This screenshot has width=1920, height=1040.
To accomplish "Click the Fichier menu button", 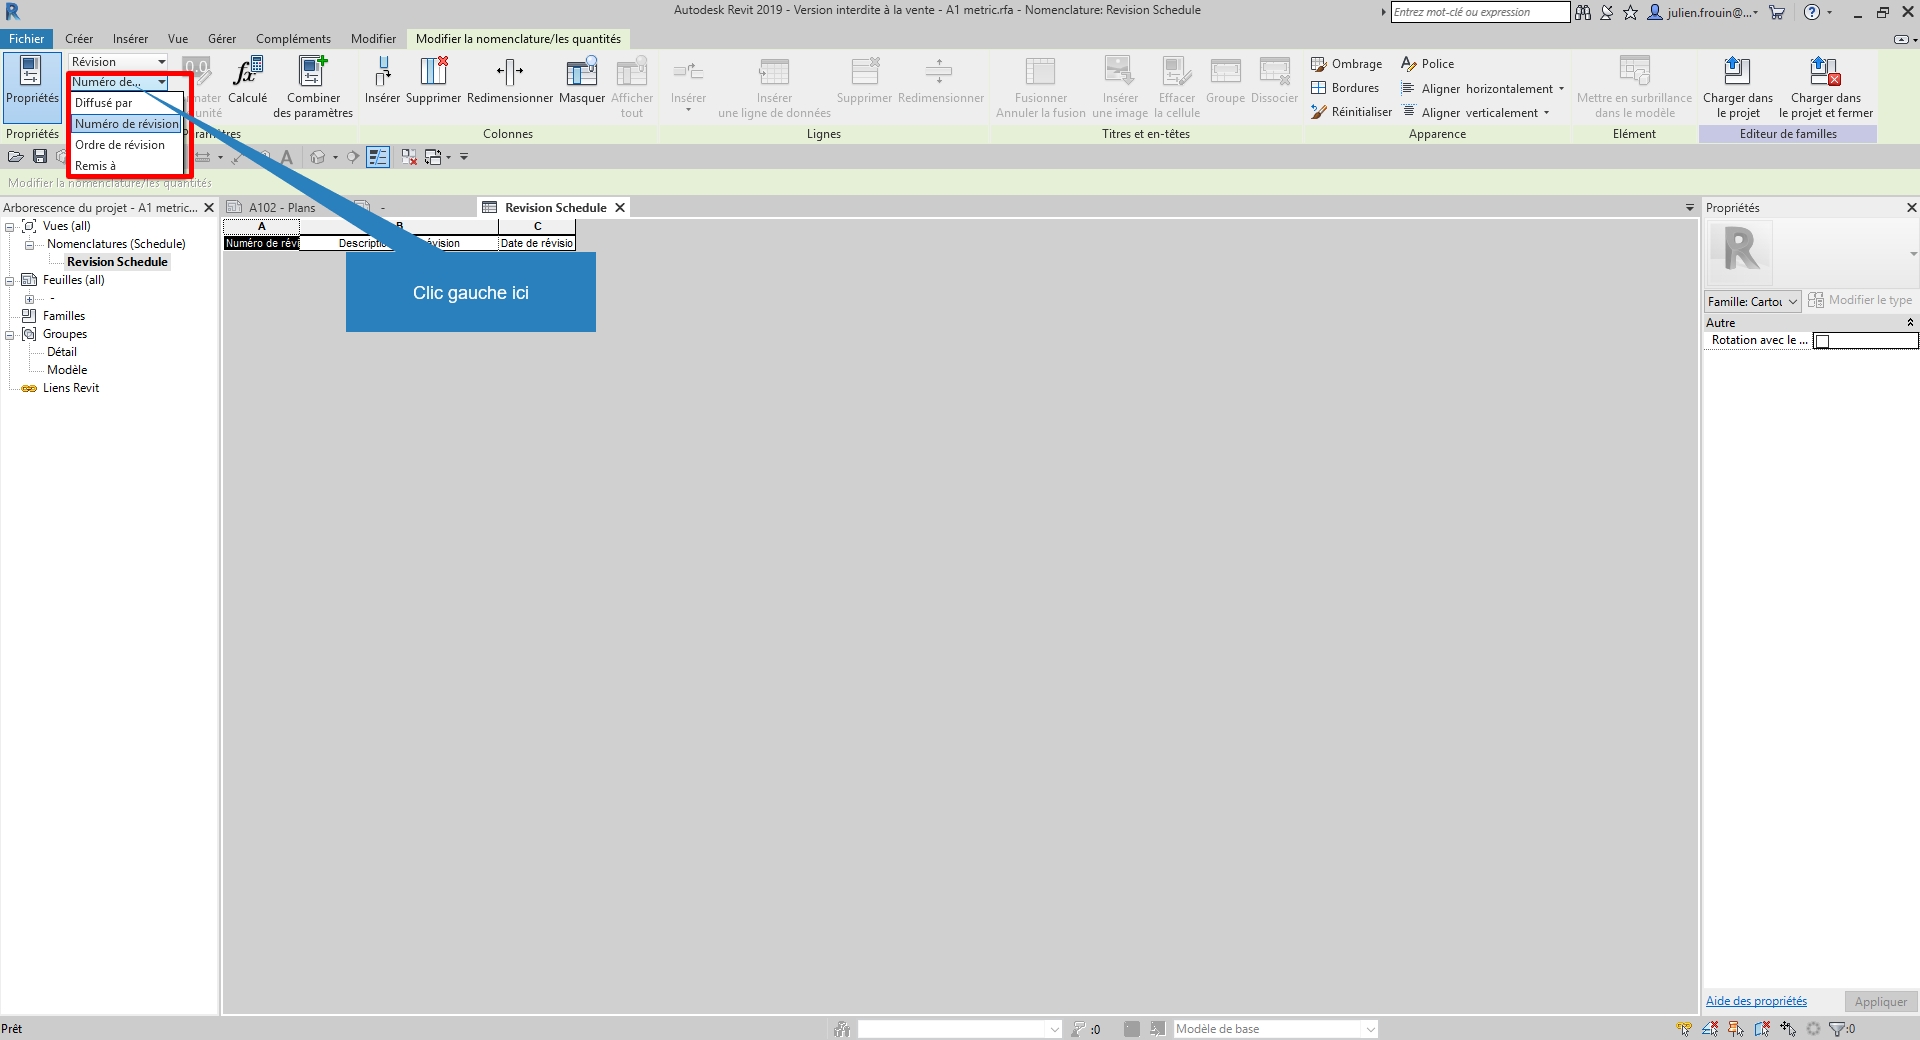I will coord(27,39).
